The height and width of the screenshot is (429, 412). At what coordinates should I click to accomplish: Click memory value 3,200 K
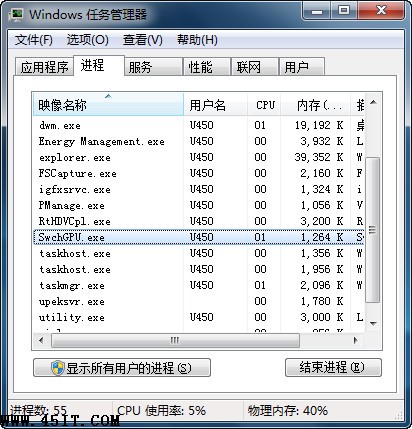point(322,221)
